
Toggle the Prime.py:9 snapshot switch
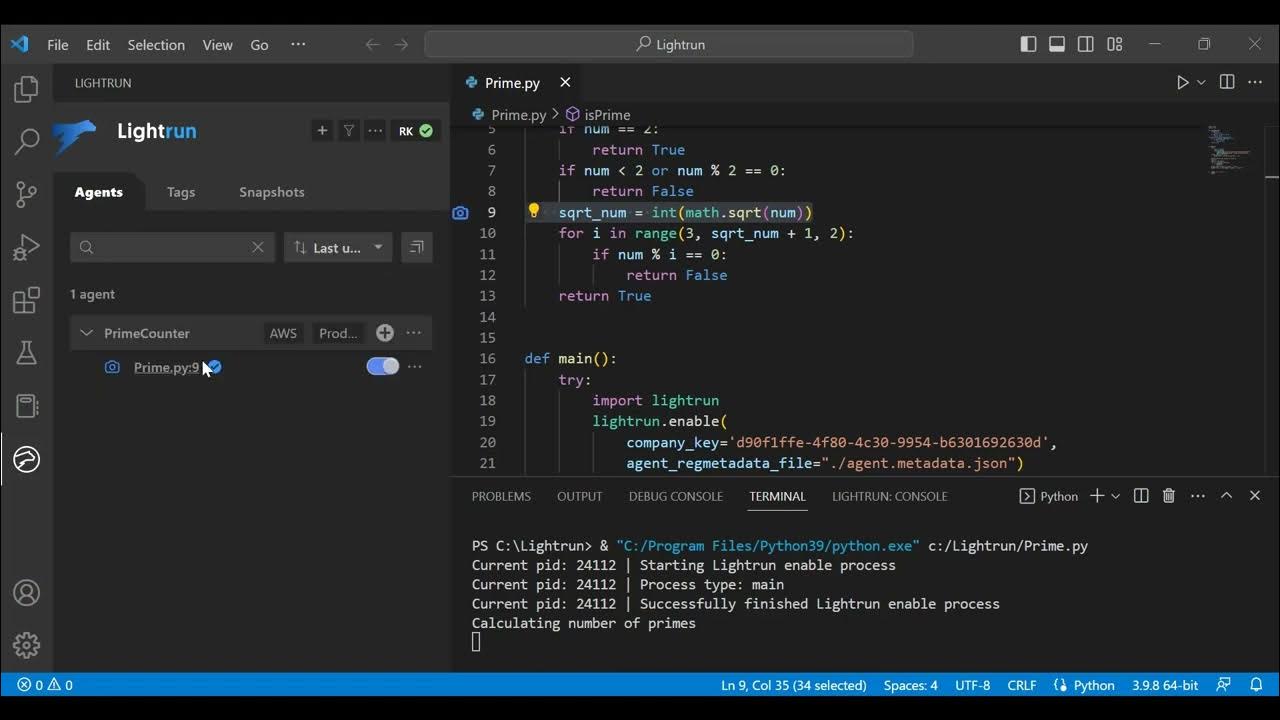pos(383,367)
